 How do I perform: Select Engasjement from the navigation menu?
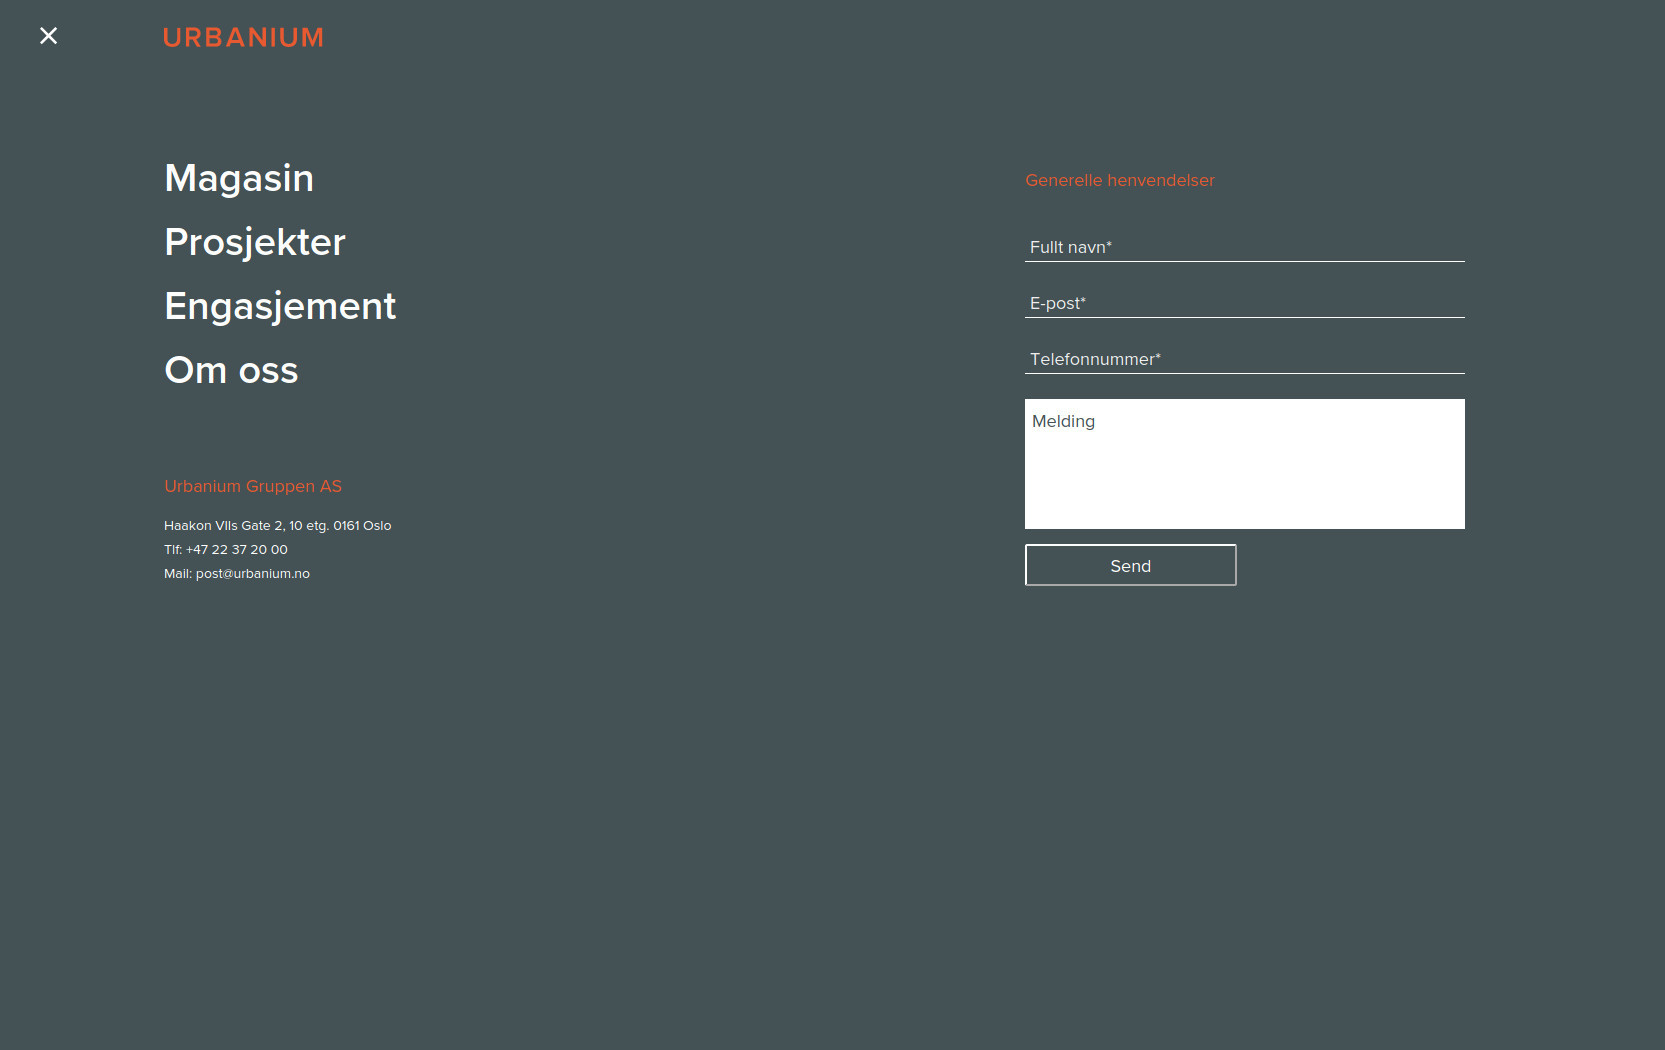(280, 306)
